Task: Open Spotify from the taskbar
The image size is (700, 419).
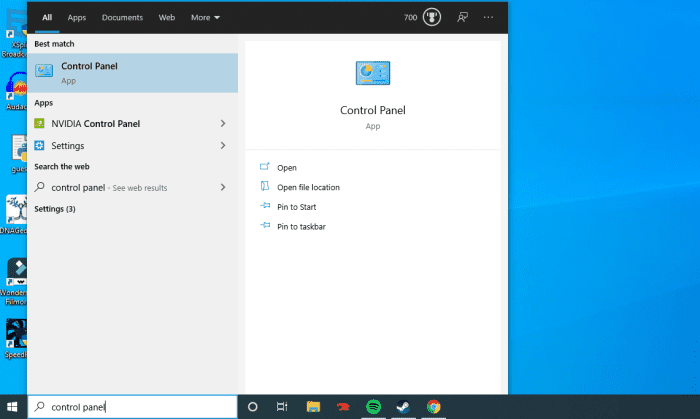Action: [x=373, y=407]
